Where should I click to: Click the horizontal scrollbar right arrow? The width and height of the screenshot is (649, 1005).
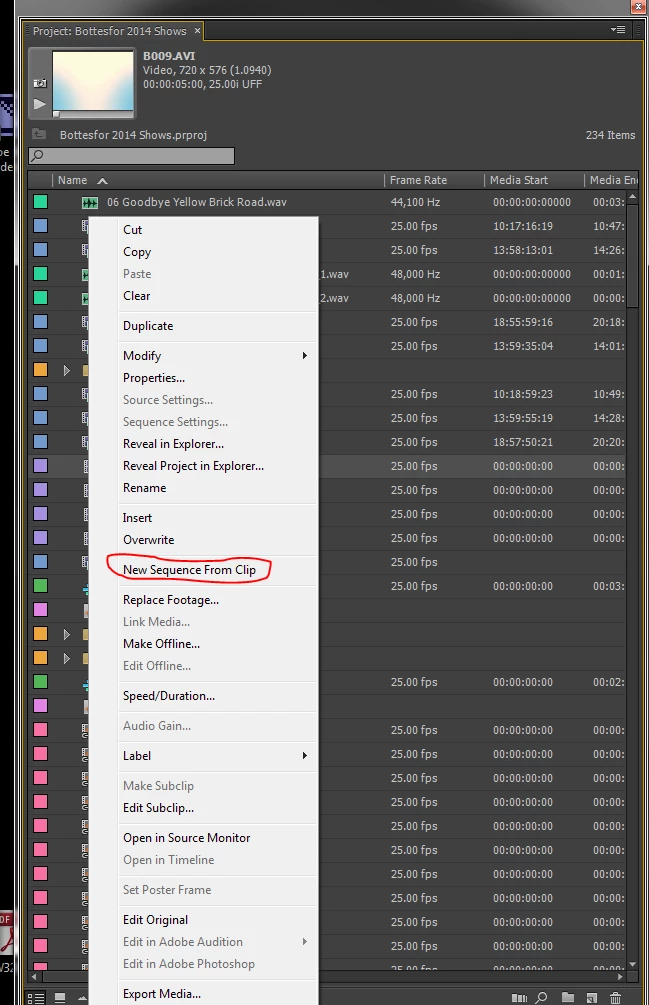620,976
